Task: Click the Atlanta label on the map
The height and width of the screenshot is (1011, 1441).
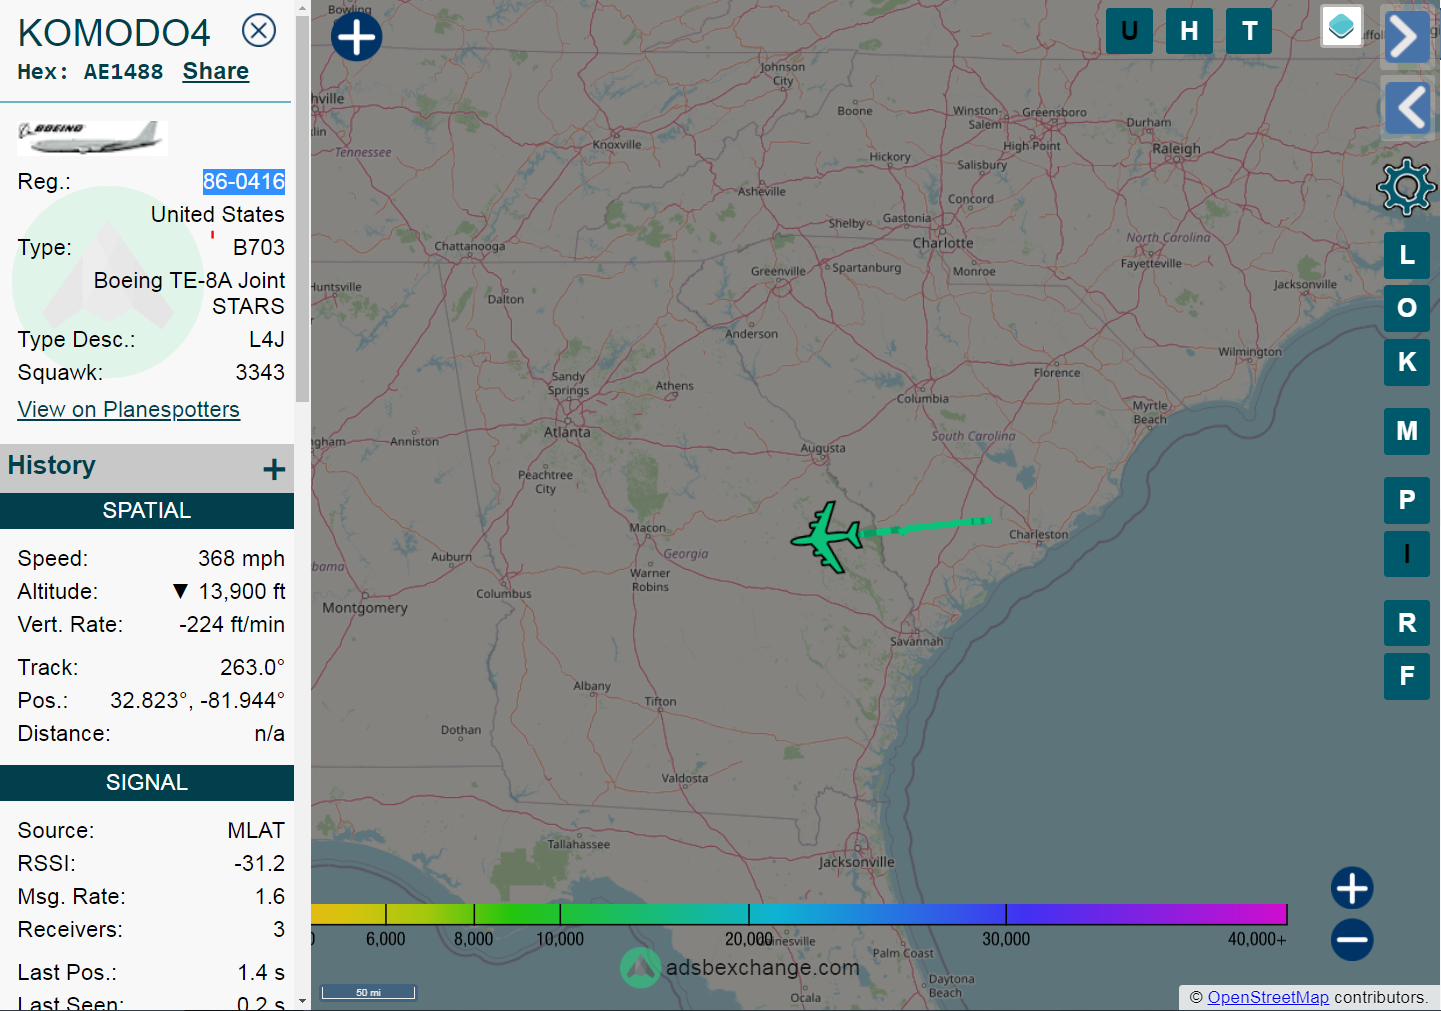Action: (x=567, y=432)
